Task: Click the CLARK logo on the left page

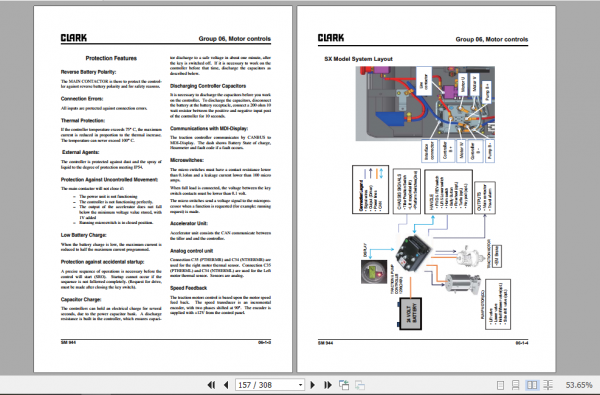Action: click(73, 38)
